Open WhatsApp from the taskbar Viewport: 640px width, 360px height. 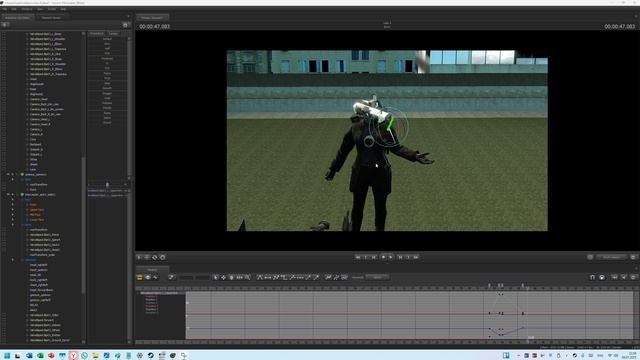click(x=84, y=356)
